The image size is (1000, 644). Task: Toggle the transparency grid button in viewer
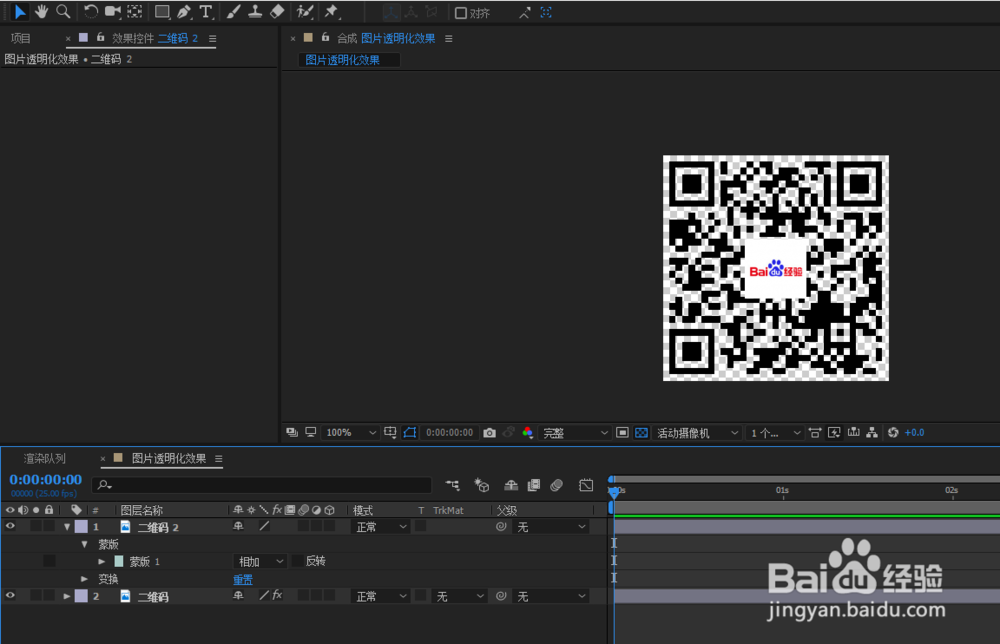point(641,433)
